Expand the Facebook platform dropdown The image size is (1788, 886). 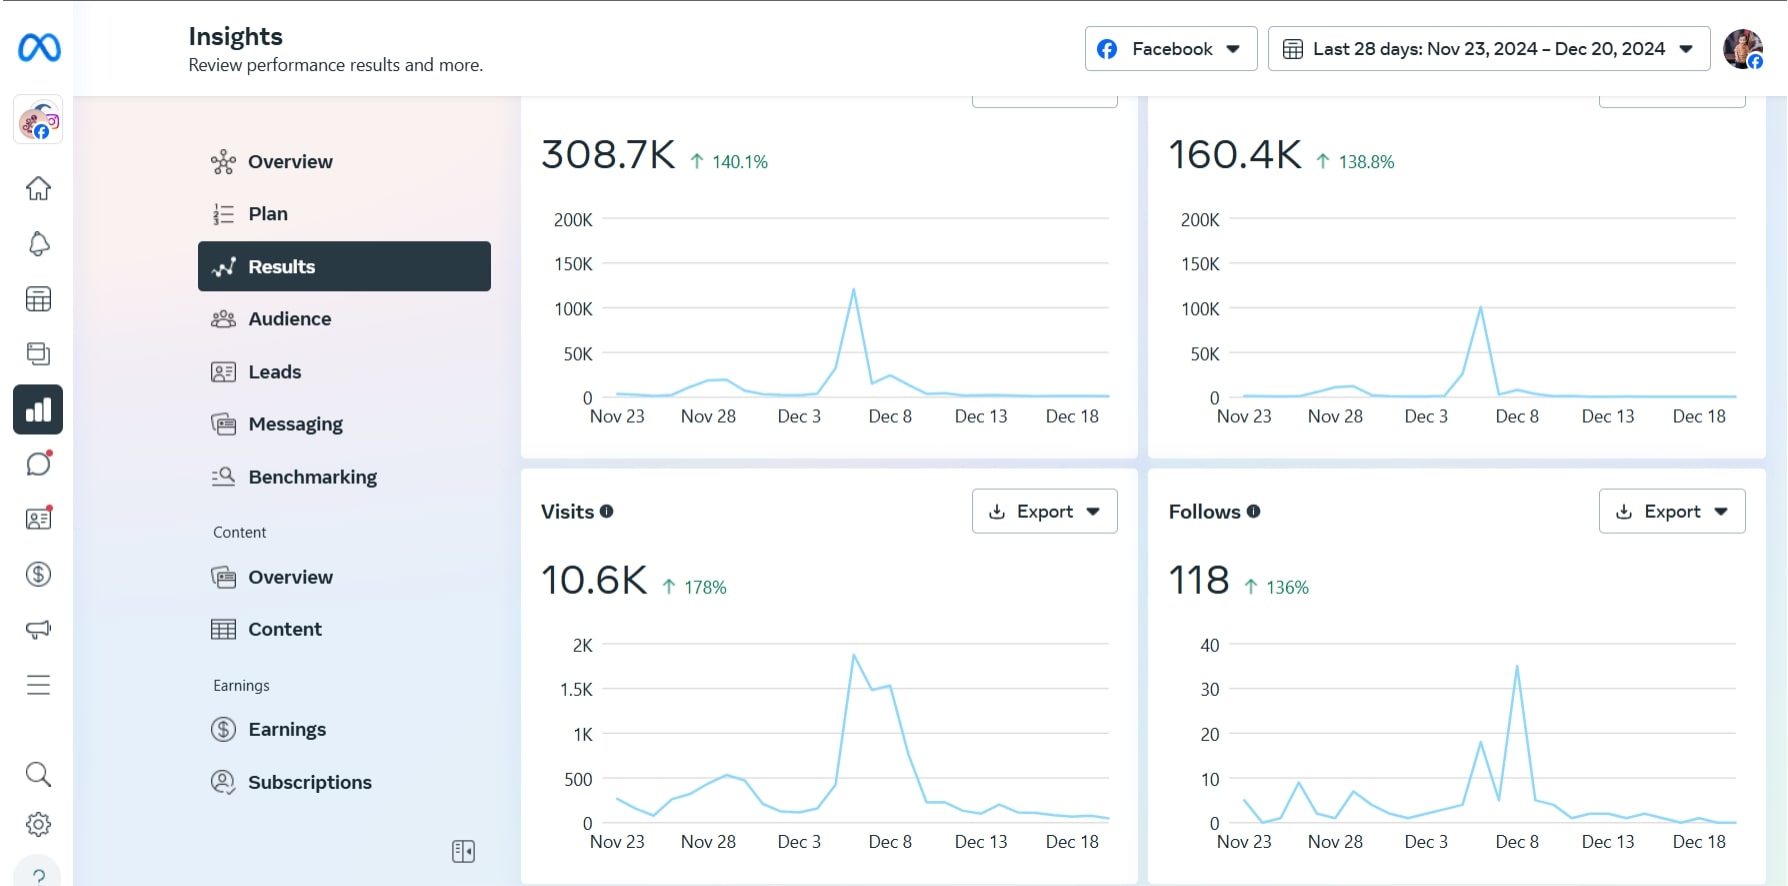1171,49
